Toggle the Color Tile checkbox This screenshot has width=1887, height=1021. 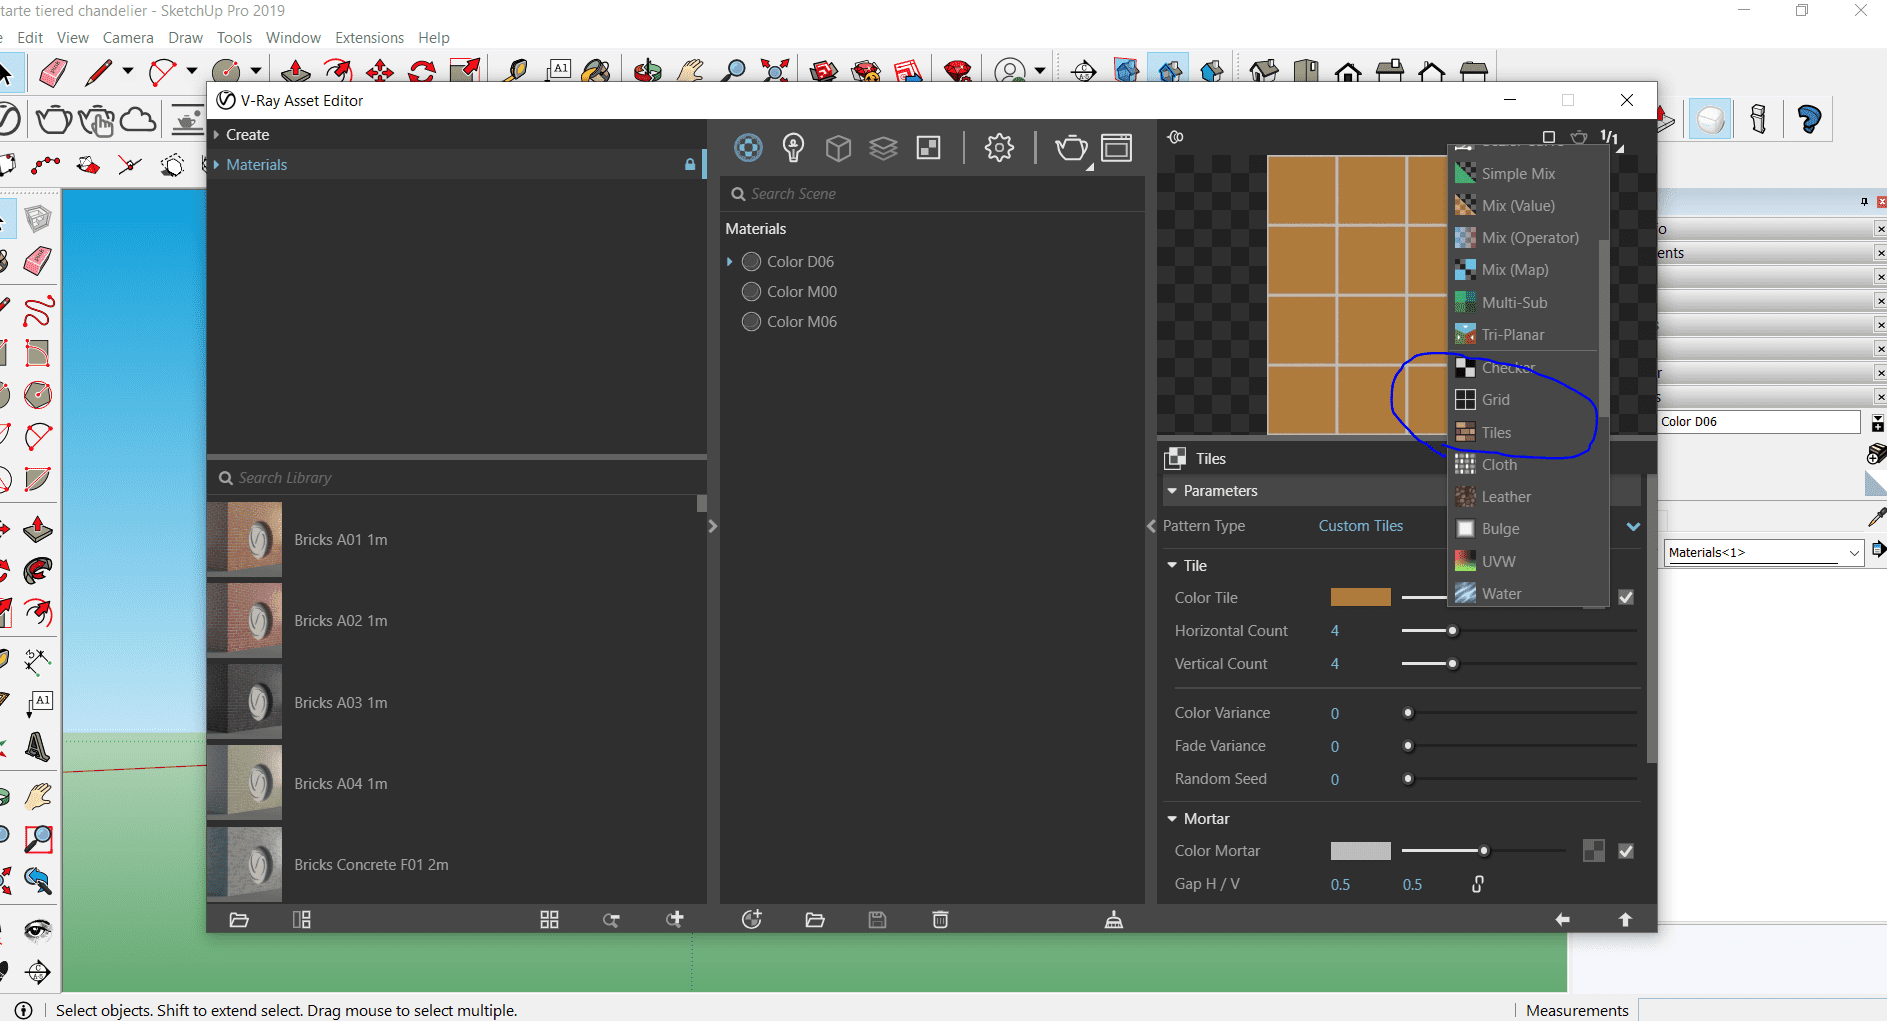coord(1626,597)
